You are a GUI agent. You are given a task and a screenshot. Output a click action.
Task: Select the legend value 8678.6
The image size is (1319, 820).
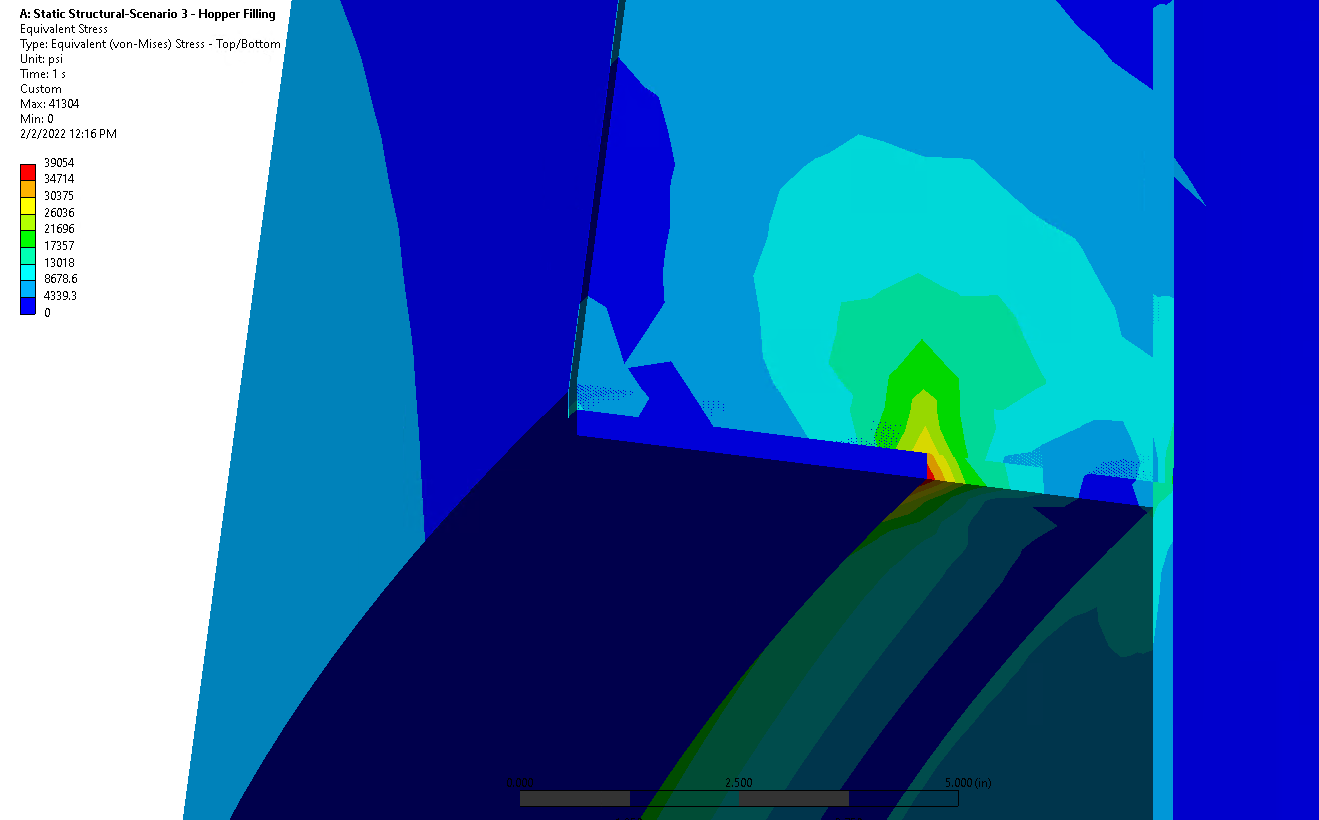[x=60, y=279]
